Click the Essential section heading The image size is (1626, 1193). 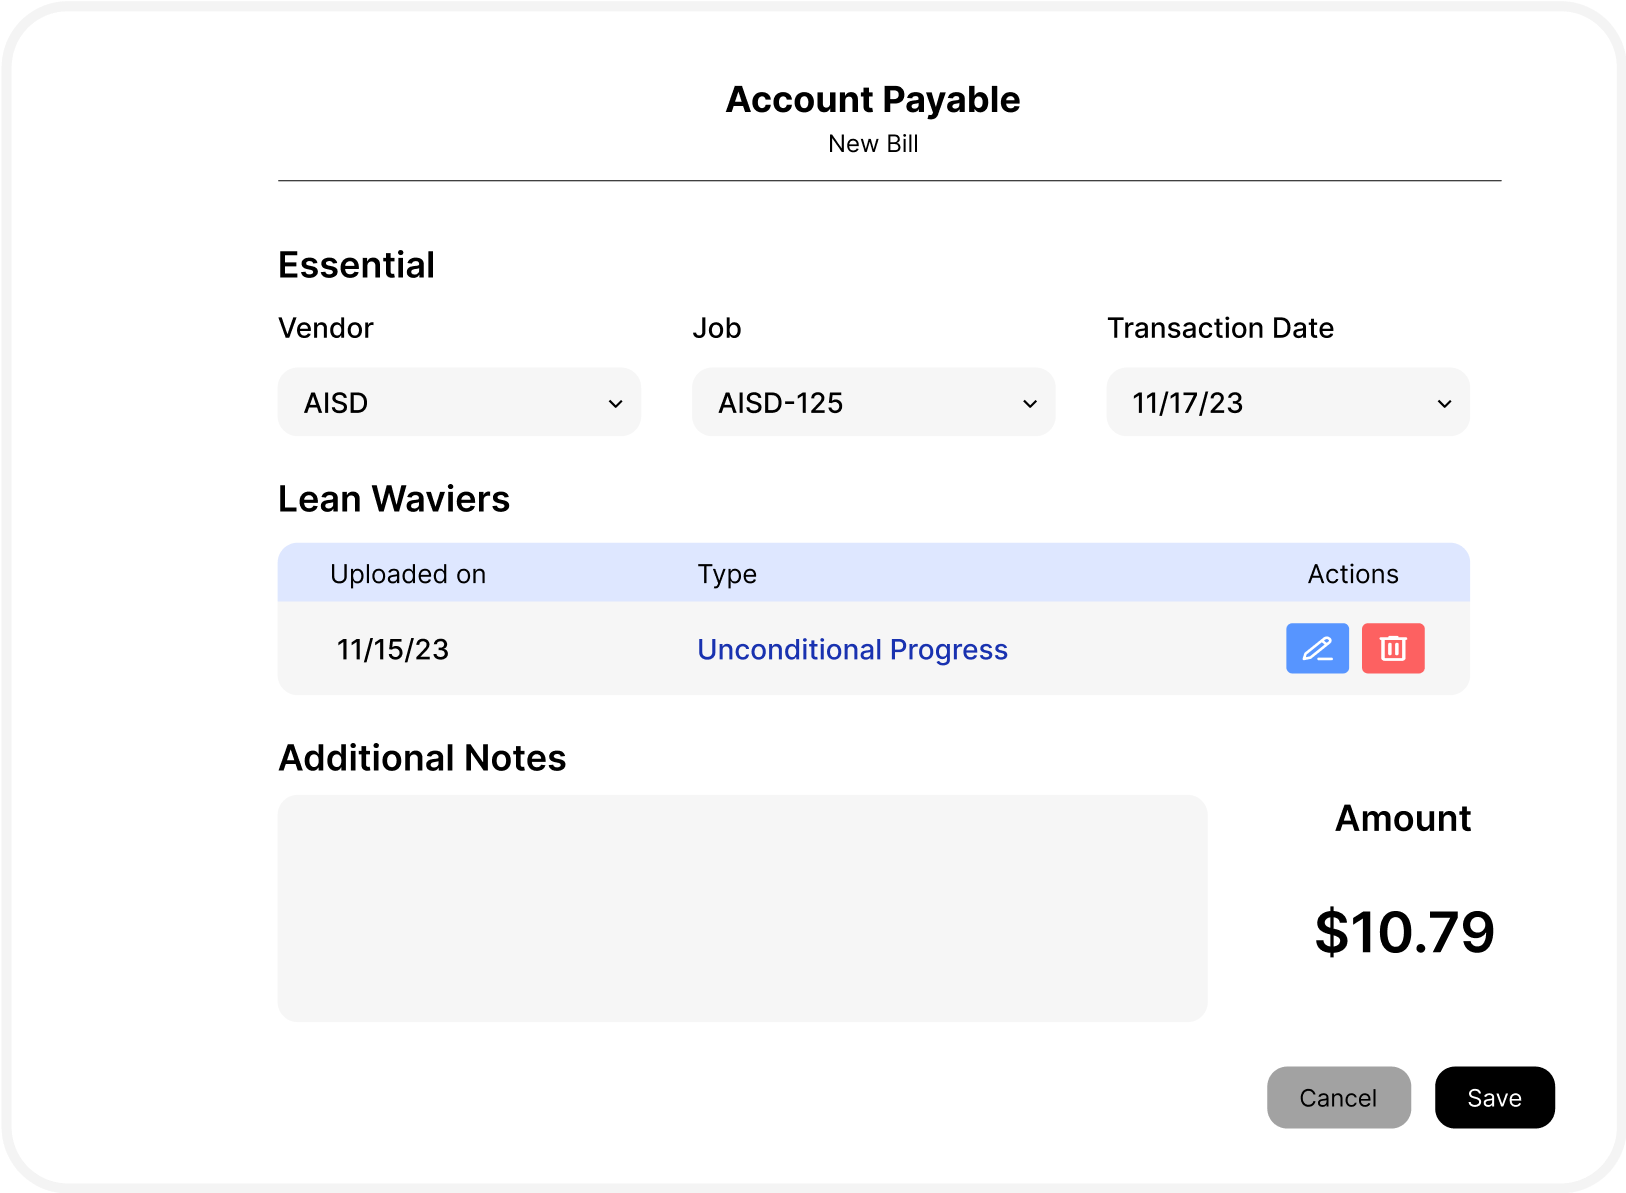point(356,265)
